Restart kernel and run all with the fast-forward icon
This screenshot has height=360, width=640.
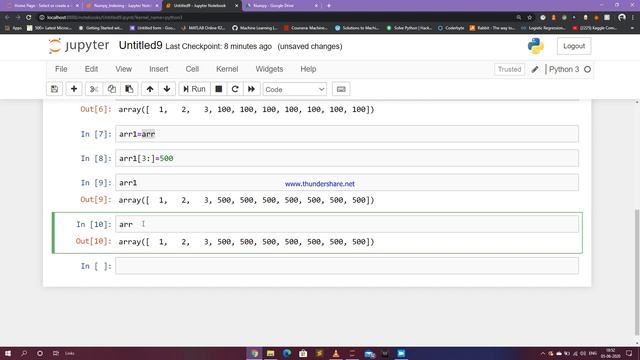[251, 89]
